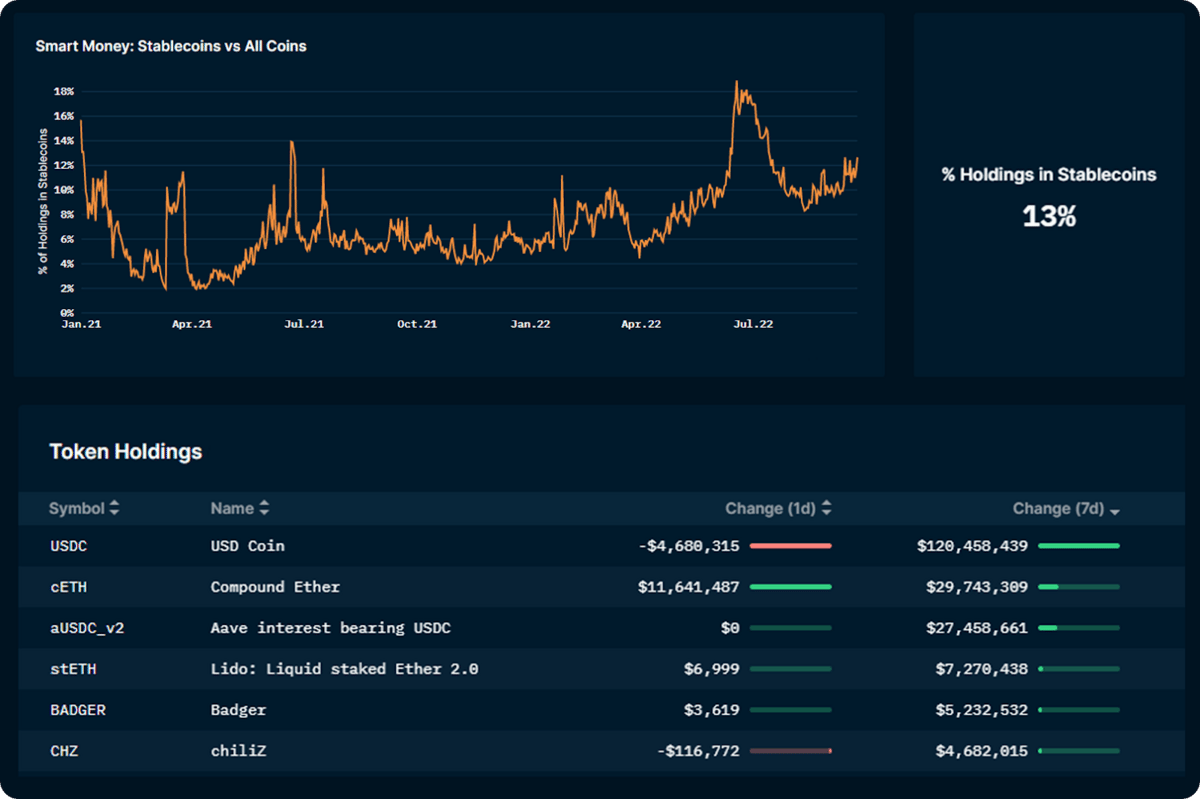This screenshot has width=1200, height=799.
Task: Sort table by Symbol column arrows
Action: point(114,508)
